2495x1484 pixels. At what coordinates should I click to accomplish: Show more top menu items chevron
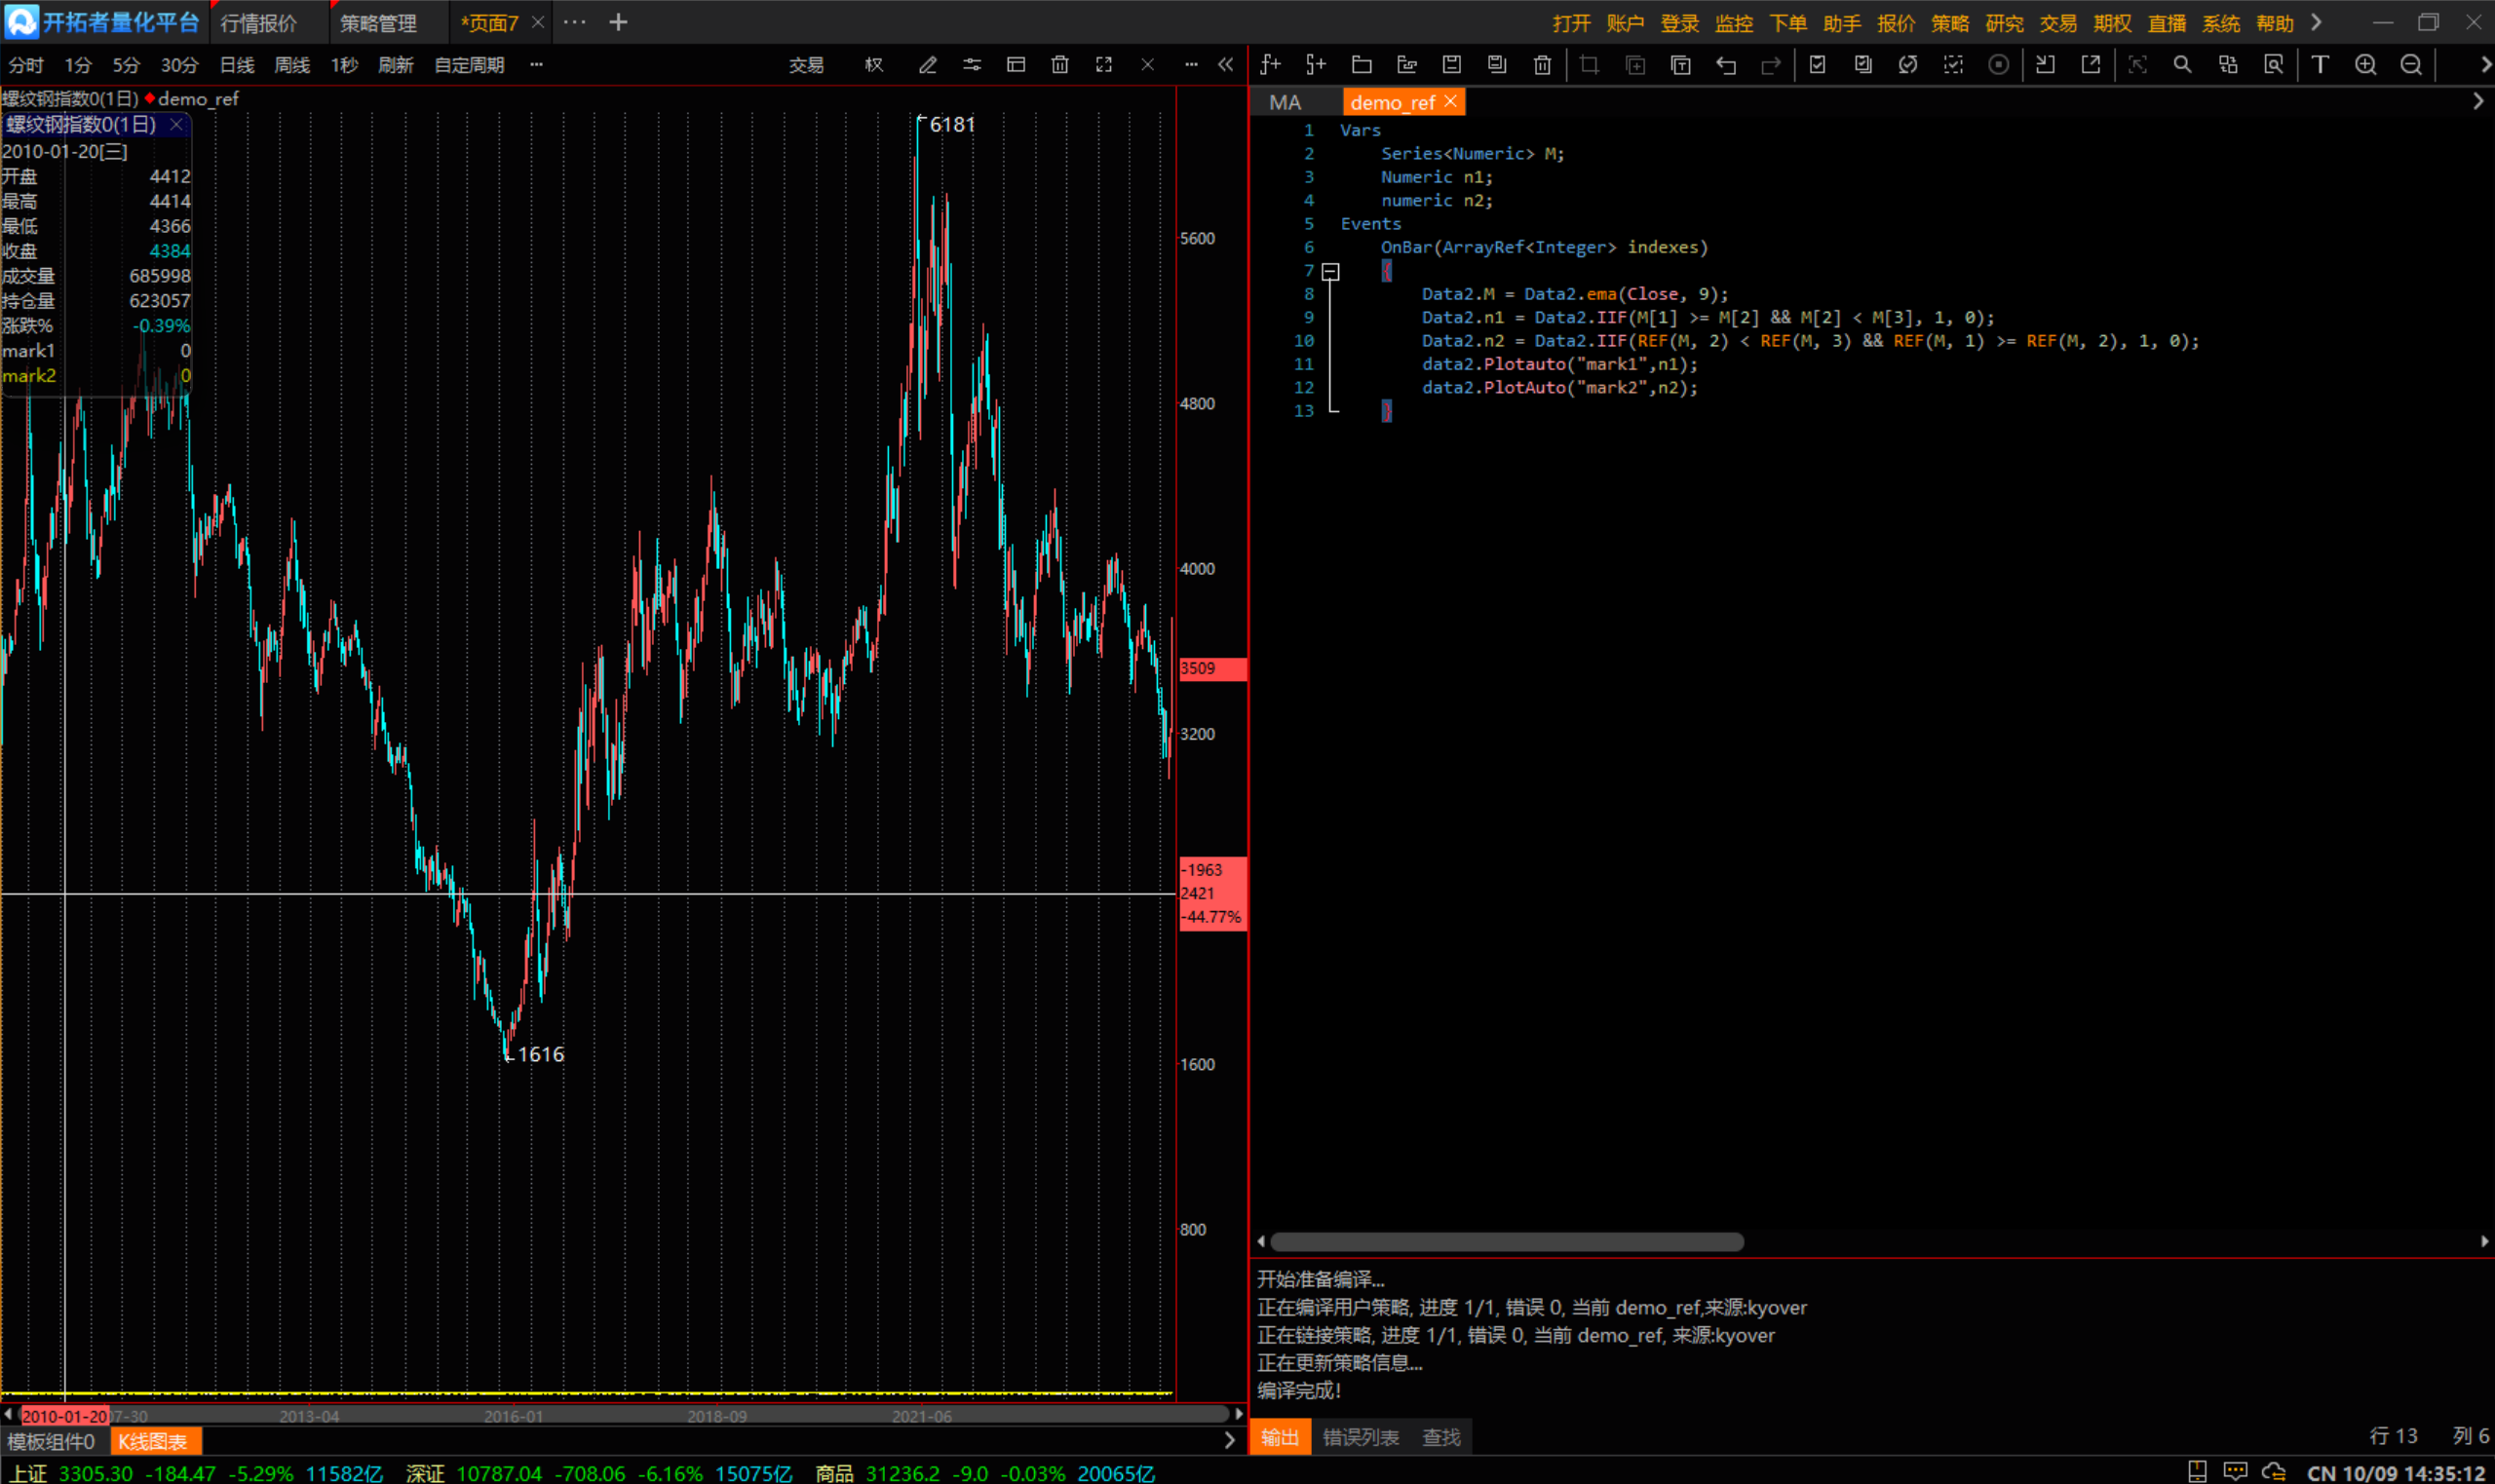click(x=2317, y=22)
